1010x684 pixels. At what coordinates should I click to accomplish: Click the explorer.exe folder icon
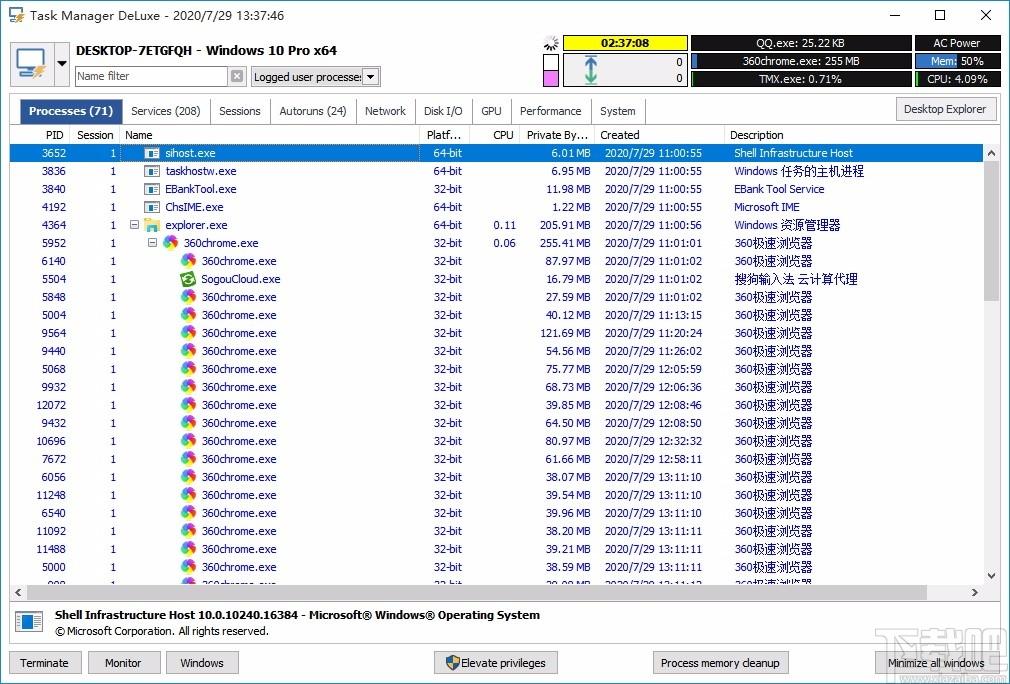(152, 225)
